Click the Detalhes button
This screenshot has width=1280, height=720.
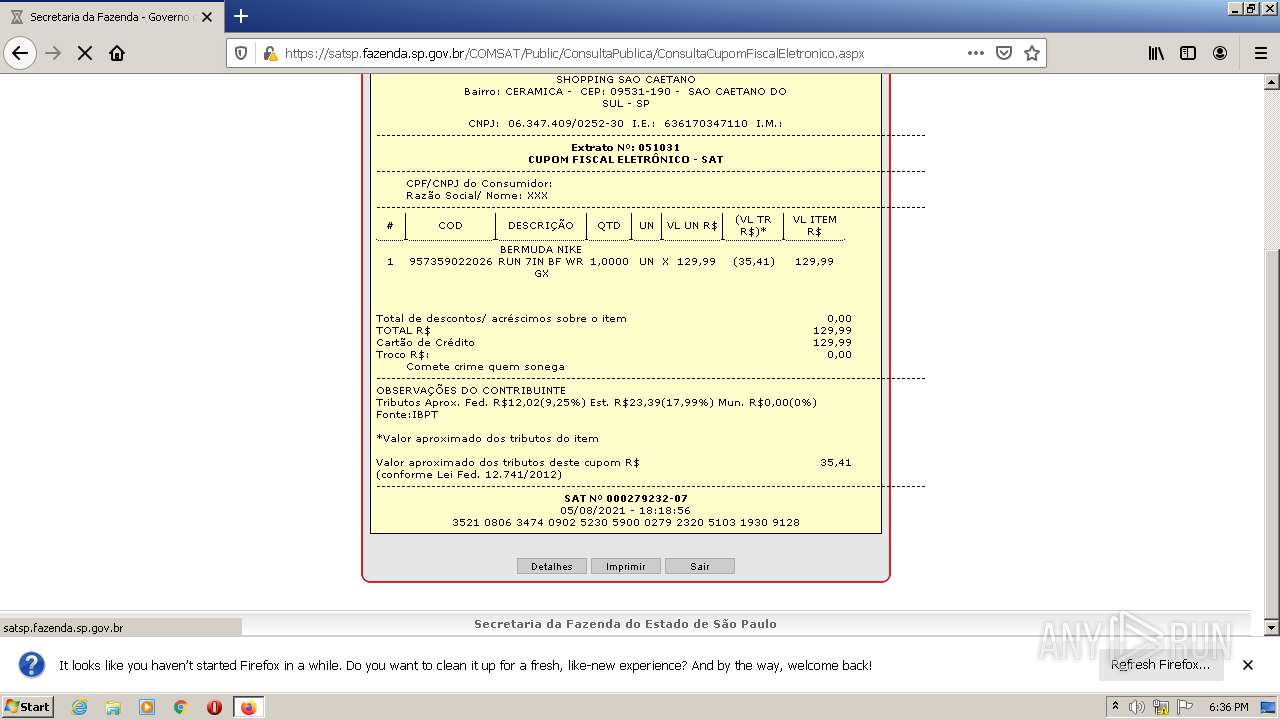tap(552, 566)
